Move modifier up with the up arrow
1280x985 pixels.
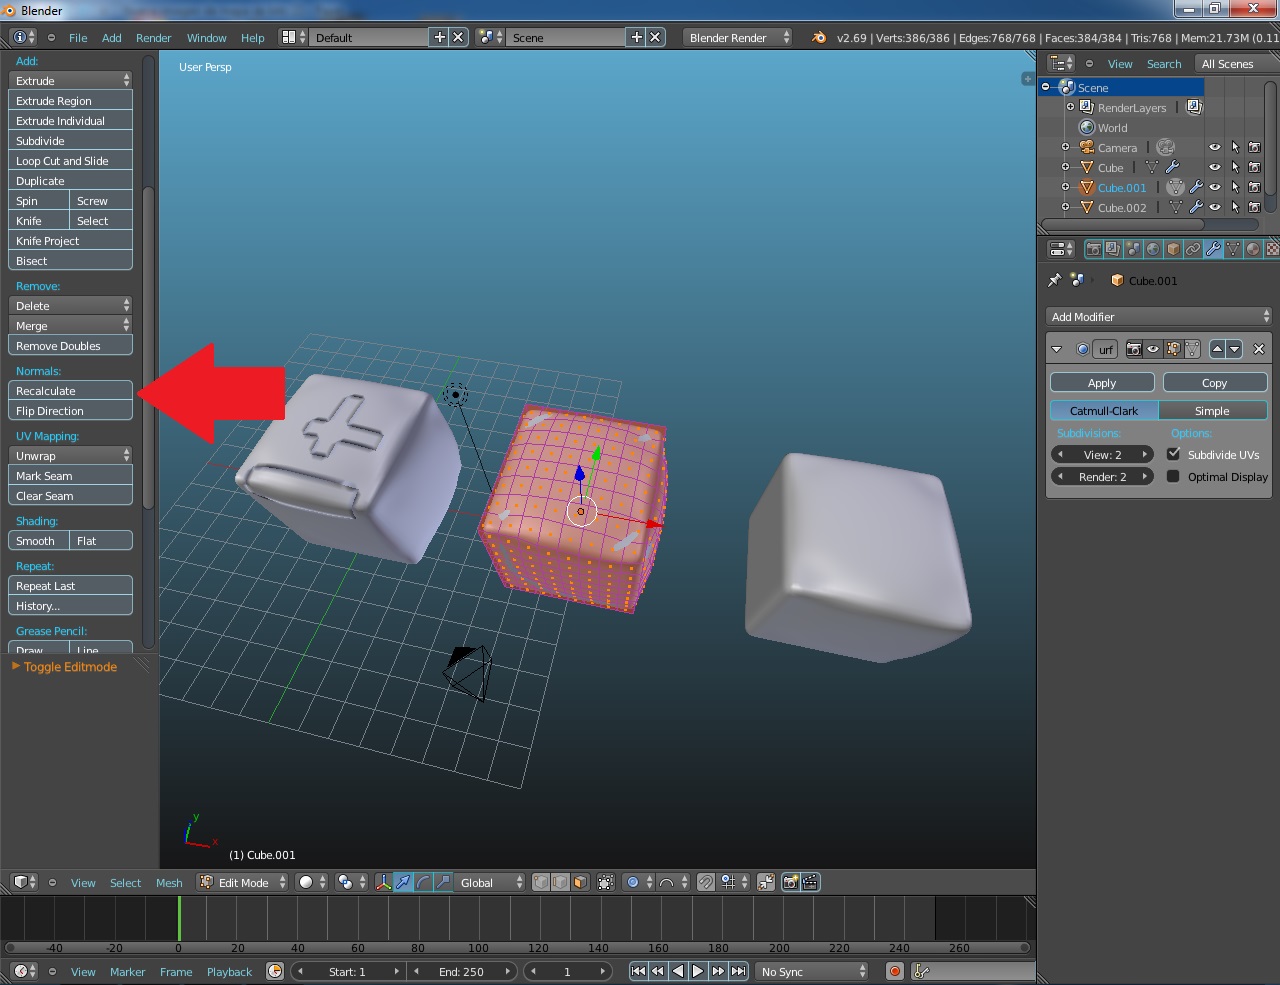(1217, 349)
